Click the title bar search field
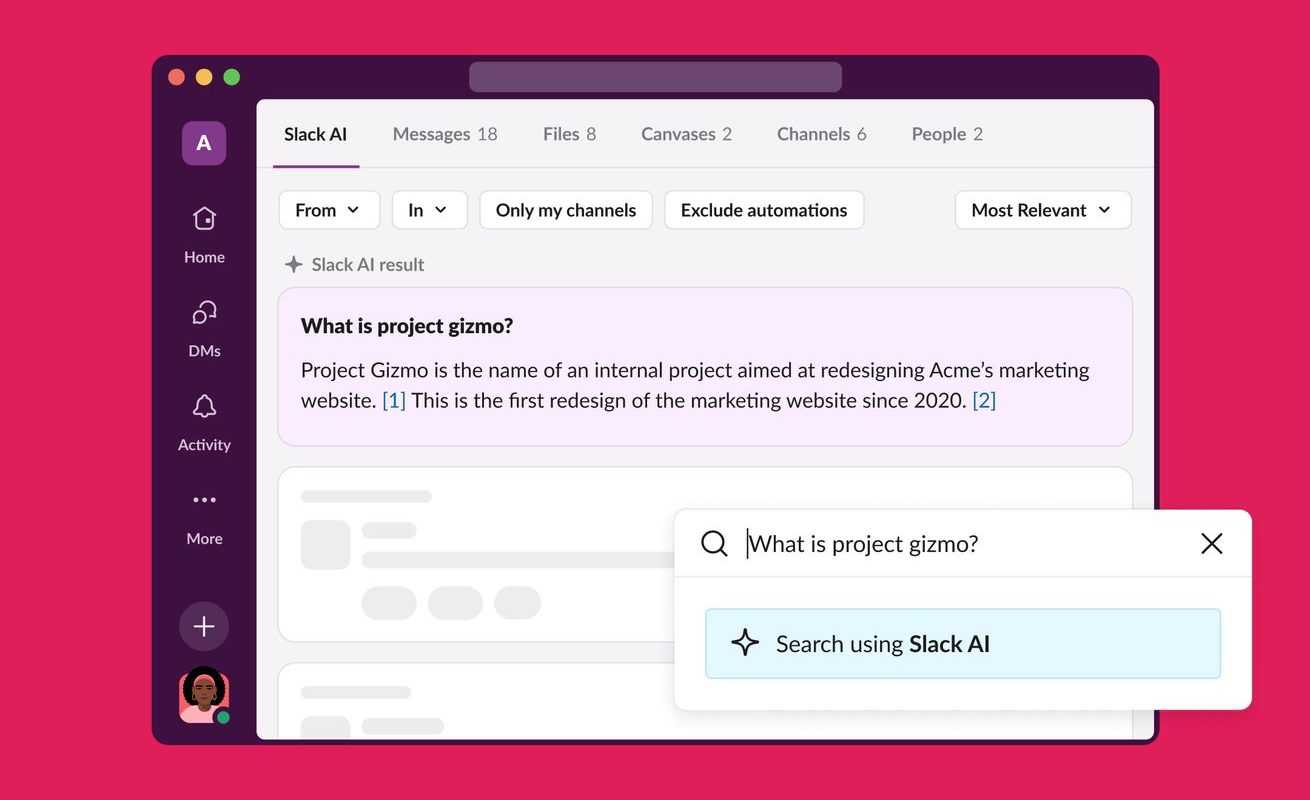The height and width of the screenshot is (800, 1310). coord(655,77)
